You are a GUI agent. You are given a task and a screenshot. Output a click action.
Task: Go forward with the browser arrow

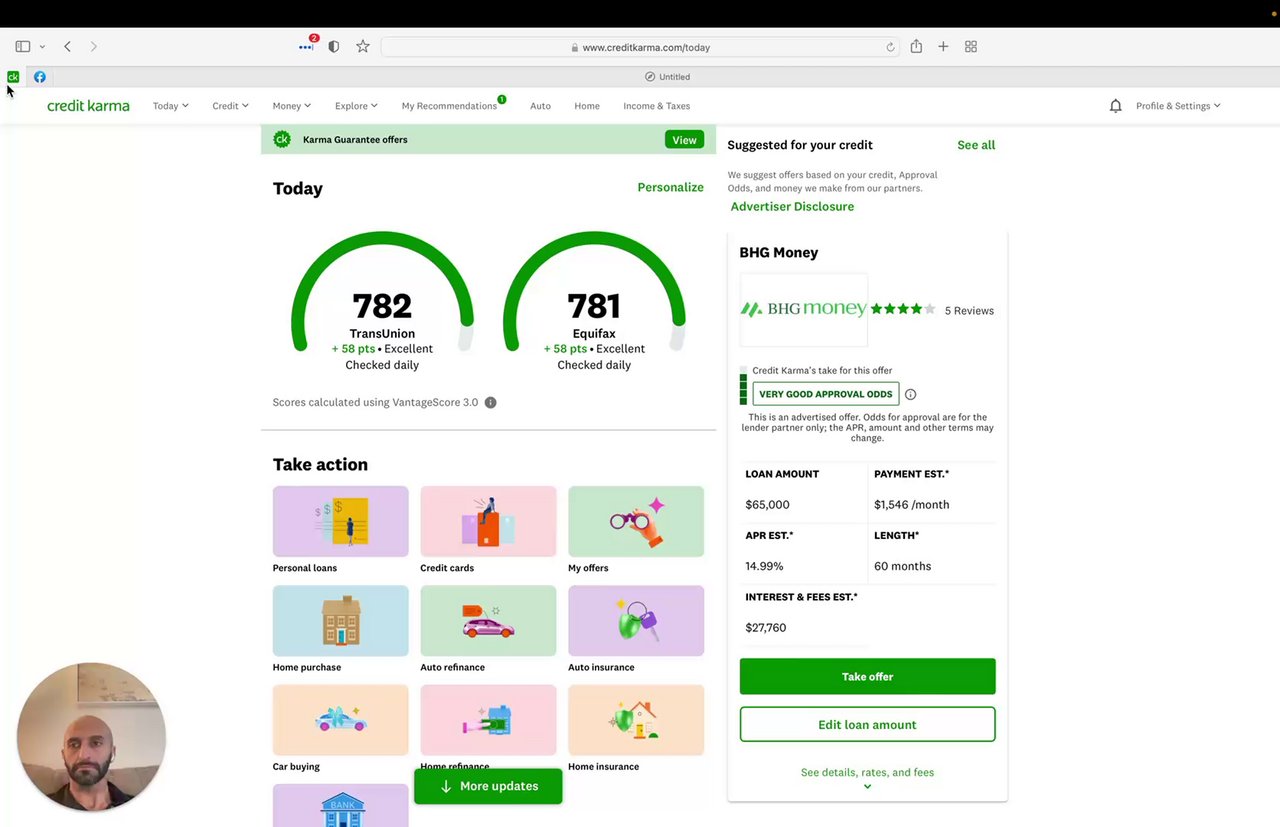click(94, 47)
